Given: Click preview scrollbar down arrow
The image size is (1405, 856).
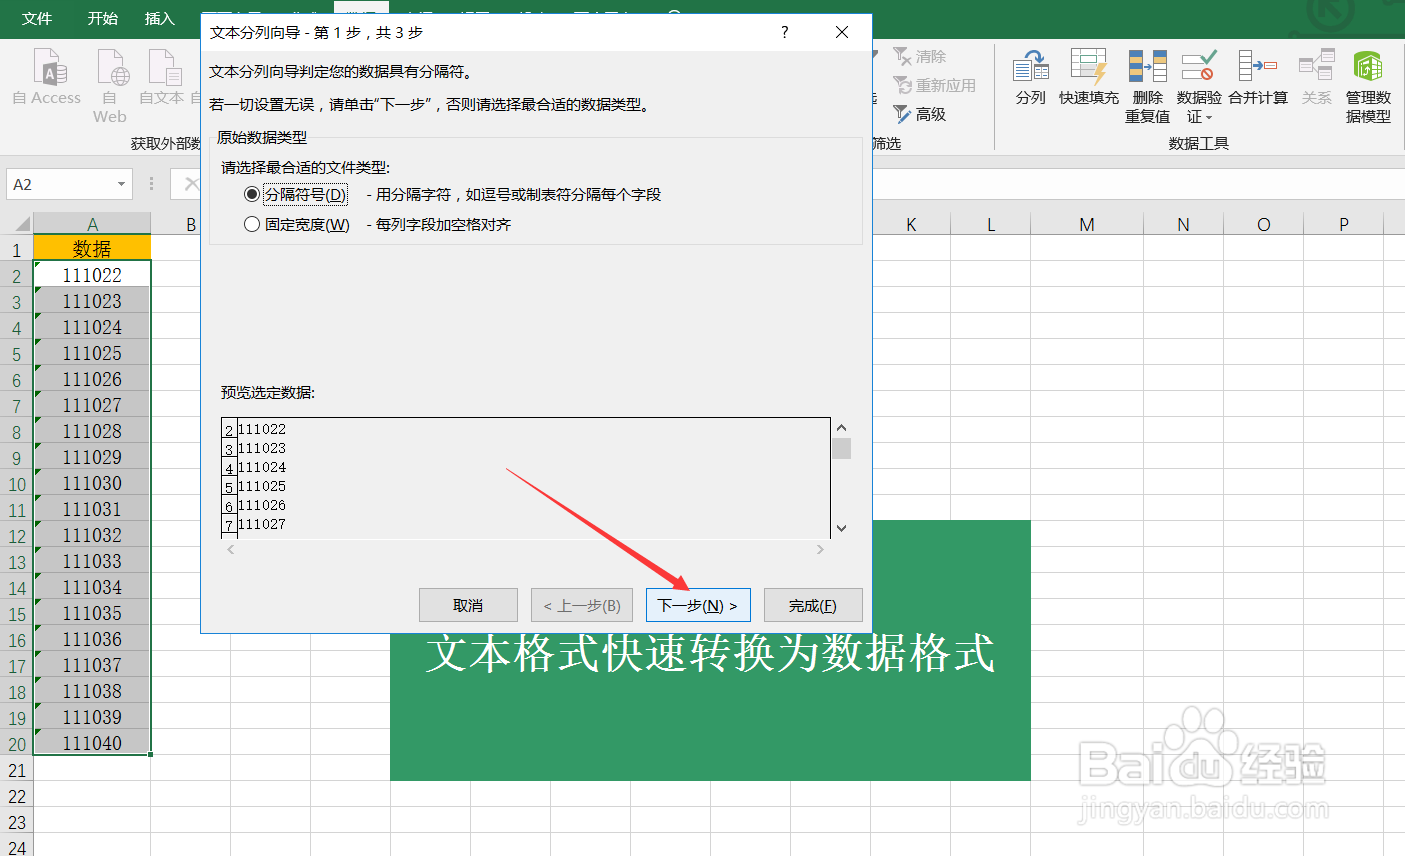Looking at the screenshot, I should pyautogui.click(x=841, y=528).
